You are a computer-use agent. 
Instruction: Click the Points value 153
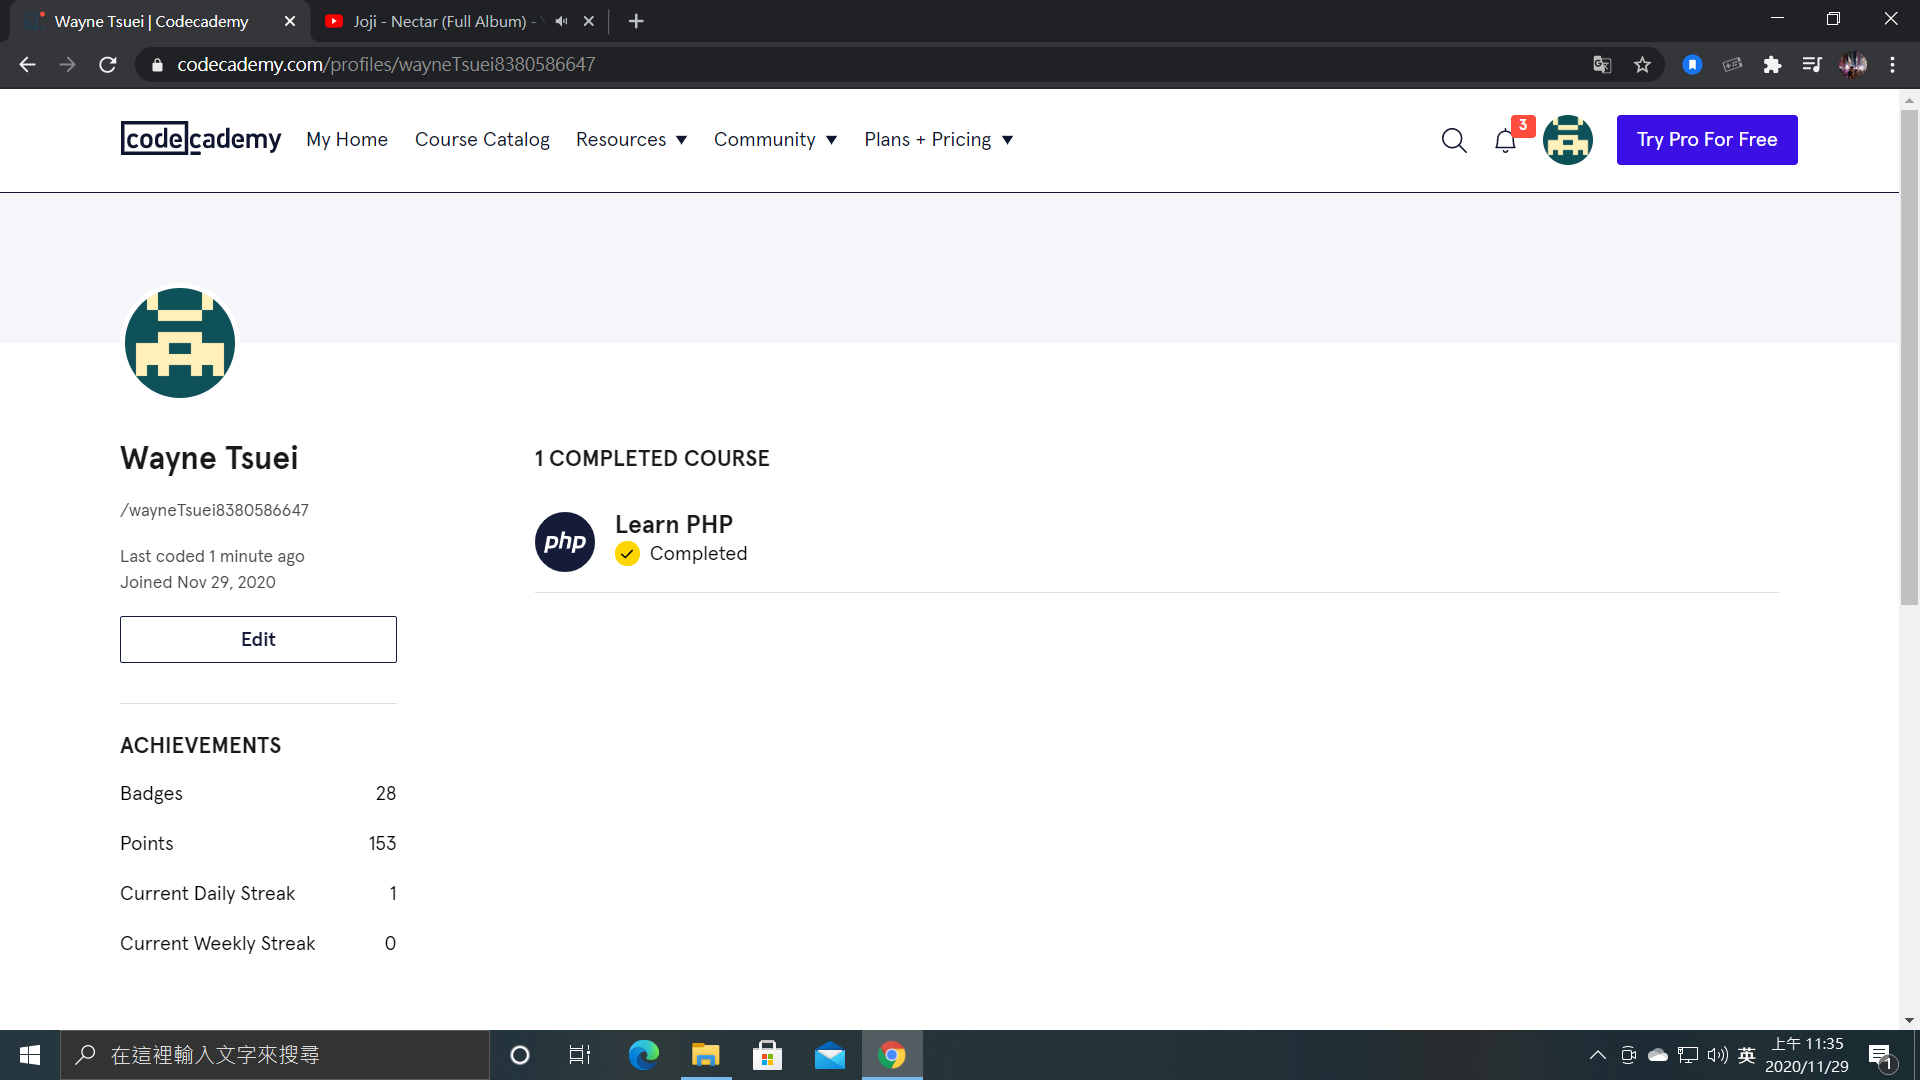coord(382,843)
